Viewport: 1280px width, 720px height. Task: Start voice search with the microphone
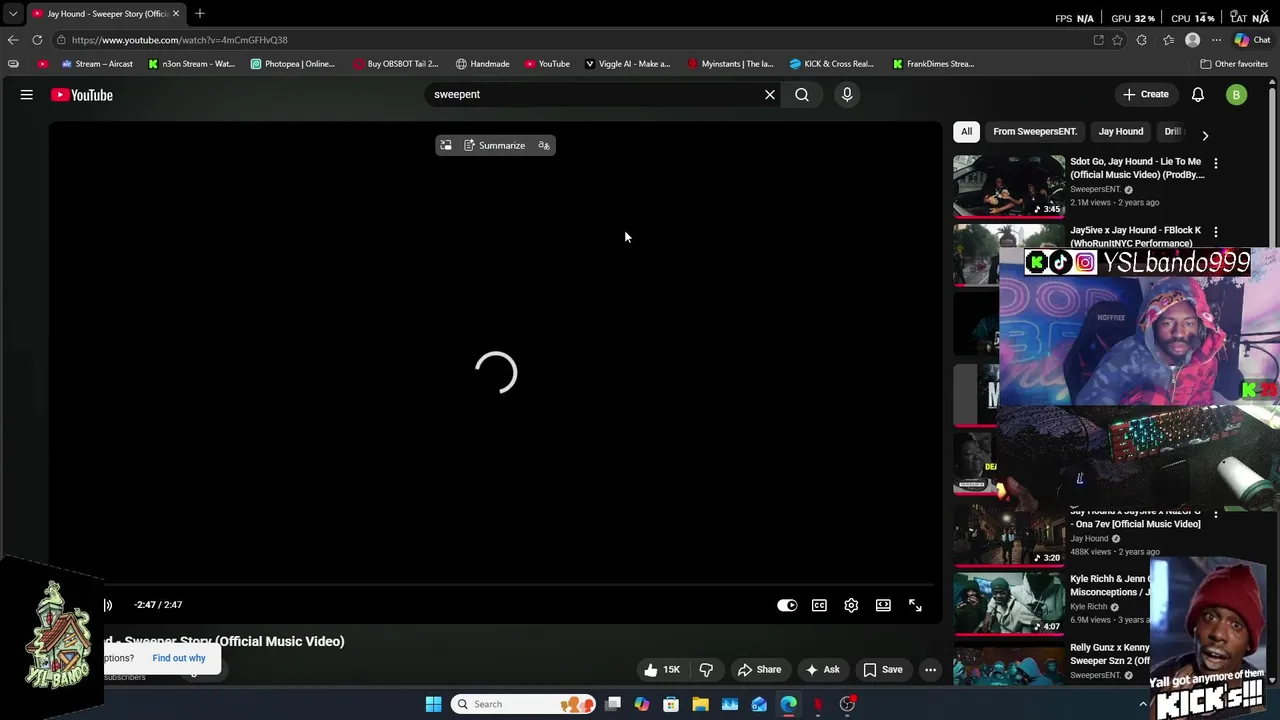847,94
